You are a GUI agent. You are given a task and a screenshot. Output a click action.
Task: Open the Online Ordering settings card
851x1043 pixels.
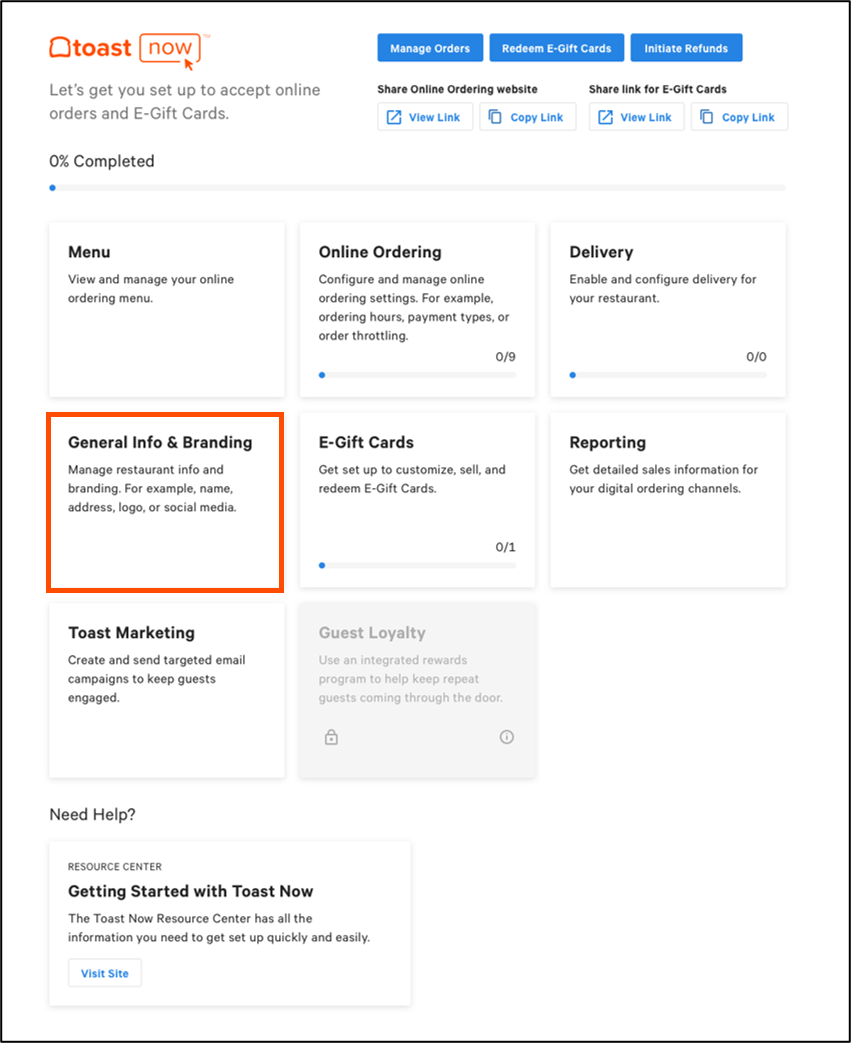point(417,309)
